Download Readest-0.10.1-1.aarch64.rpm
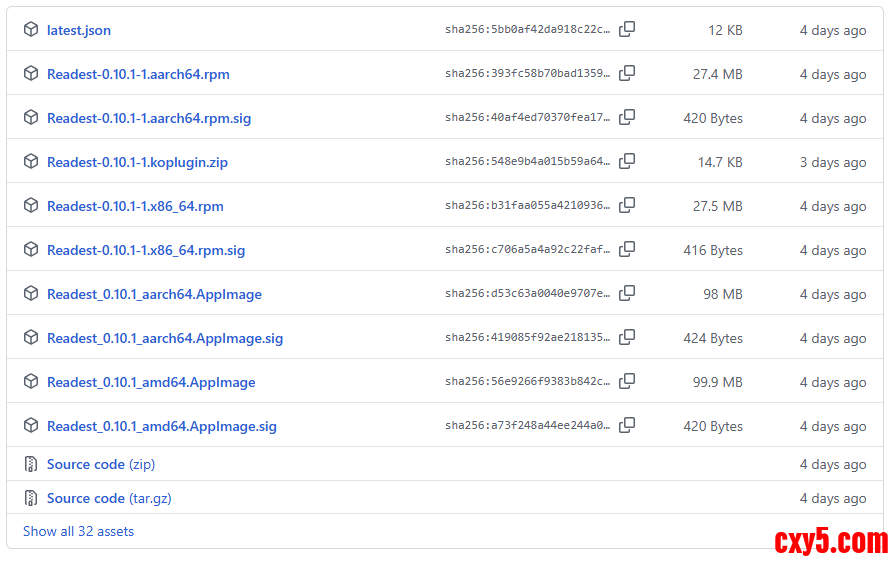The width and height of the screenshot is (893, 561). coord(138,74)
